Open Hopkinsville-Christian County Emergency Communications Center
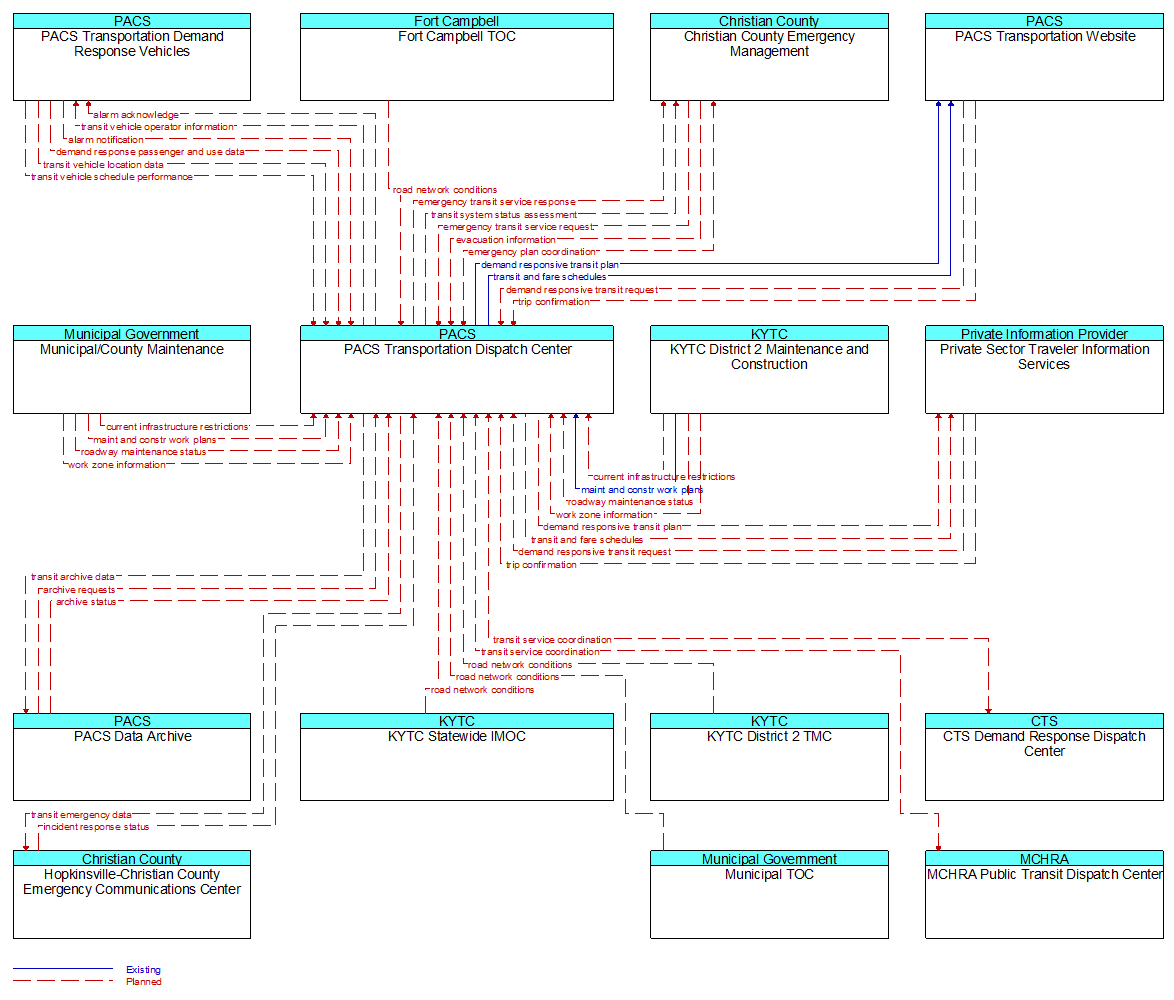 [132, 894]
